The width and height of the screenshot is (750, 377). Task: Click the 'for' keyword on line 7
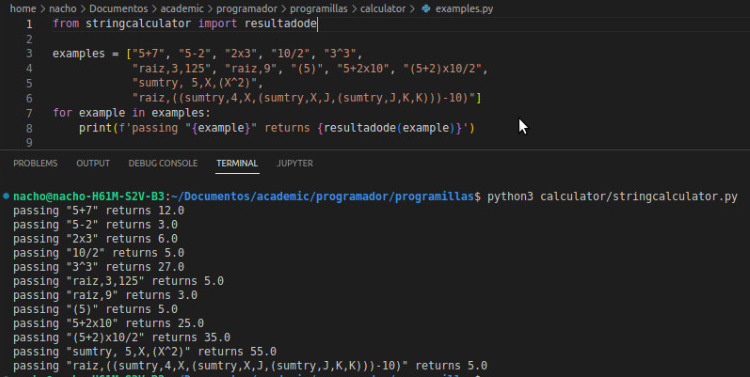62,113
